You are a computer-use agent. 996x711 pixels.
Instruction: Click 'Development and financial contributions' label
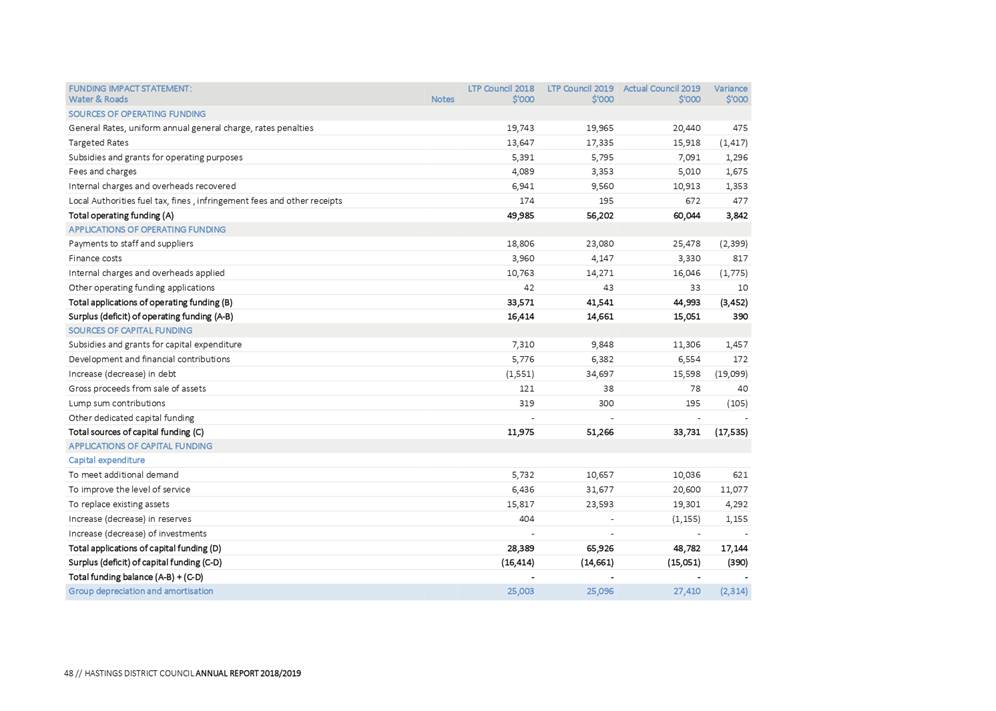pyautogui.click(x=149, y=360)
